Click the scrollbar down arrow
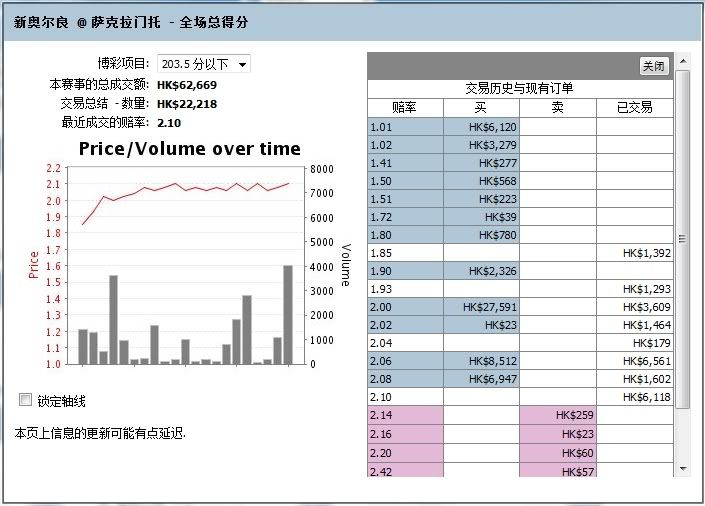The width and height of the screenshot is (705, 506). [x=683, y=468]
